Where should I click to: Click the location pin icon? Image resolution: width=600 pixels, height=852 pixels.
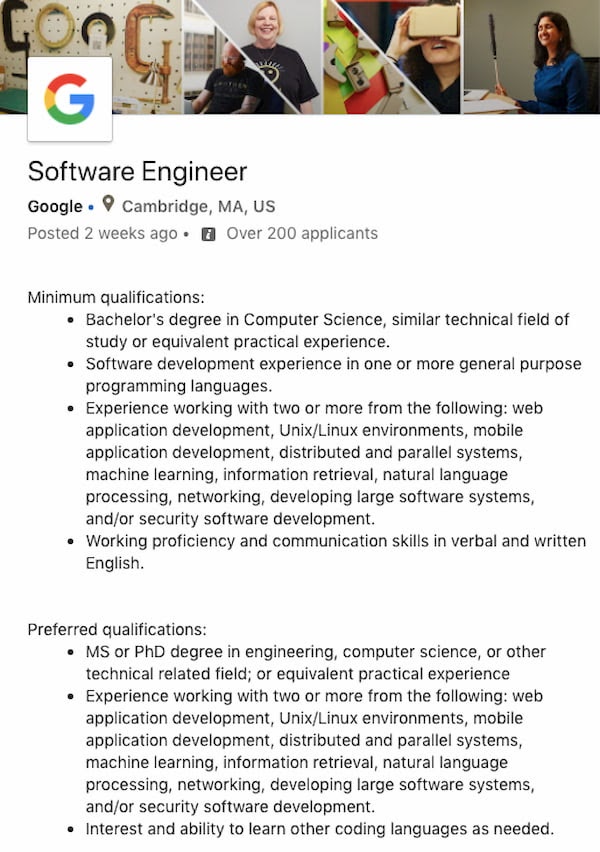(108, 205)
